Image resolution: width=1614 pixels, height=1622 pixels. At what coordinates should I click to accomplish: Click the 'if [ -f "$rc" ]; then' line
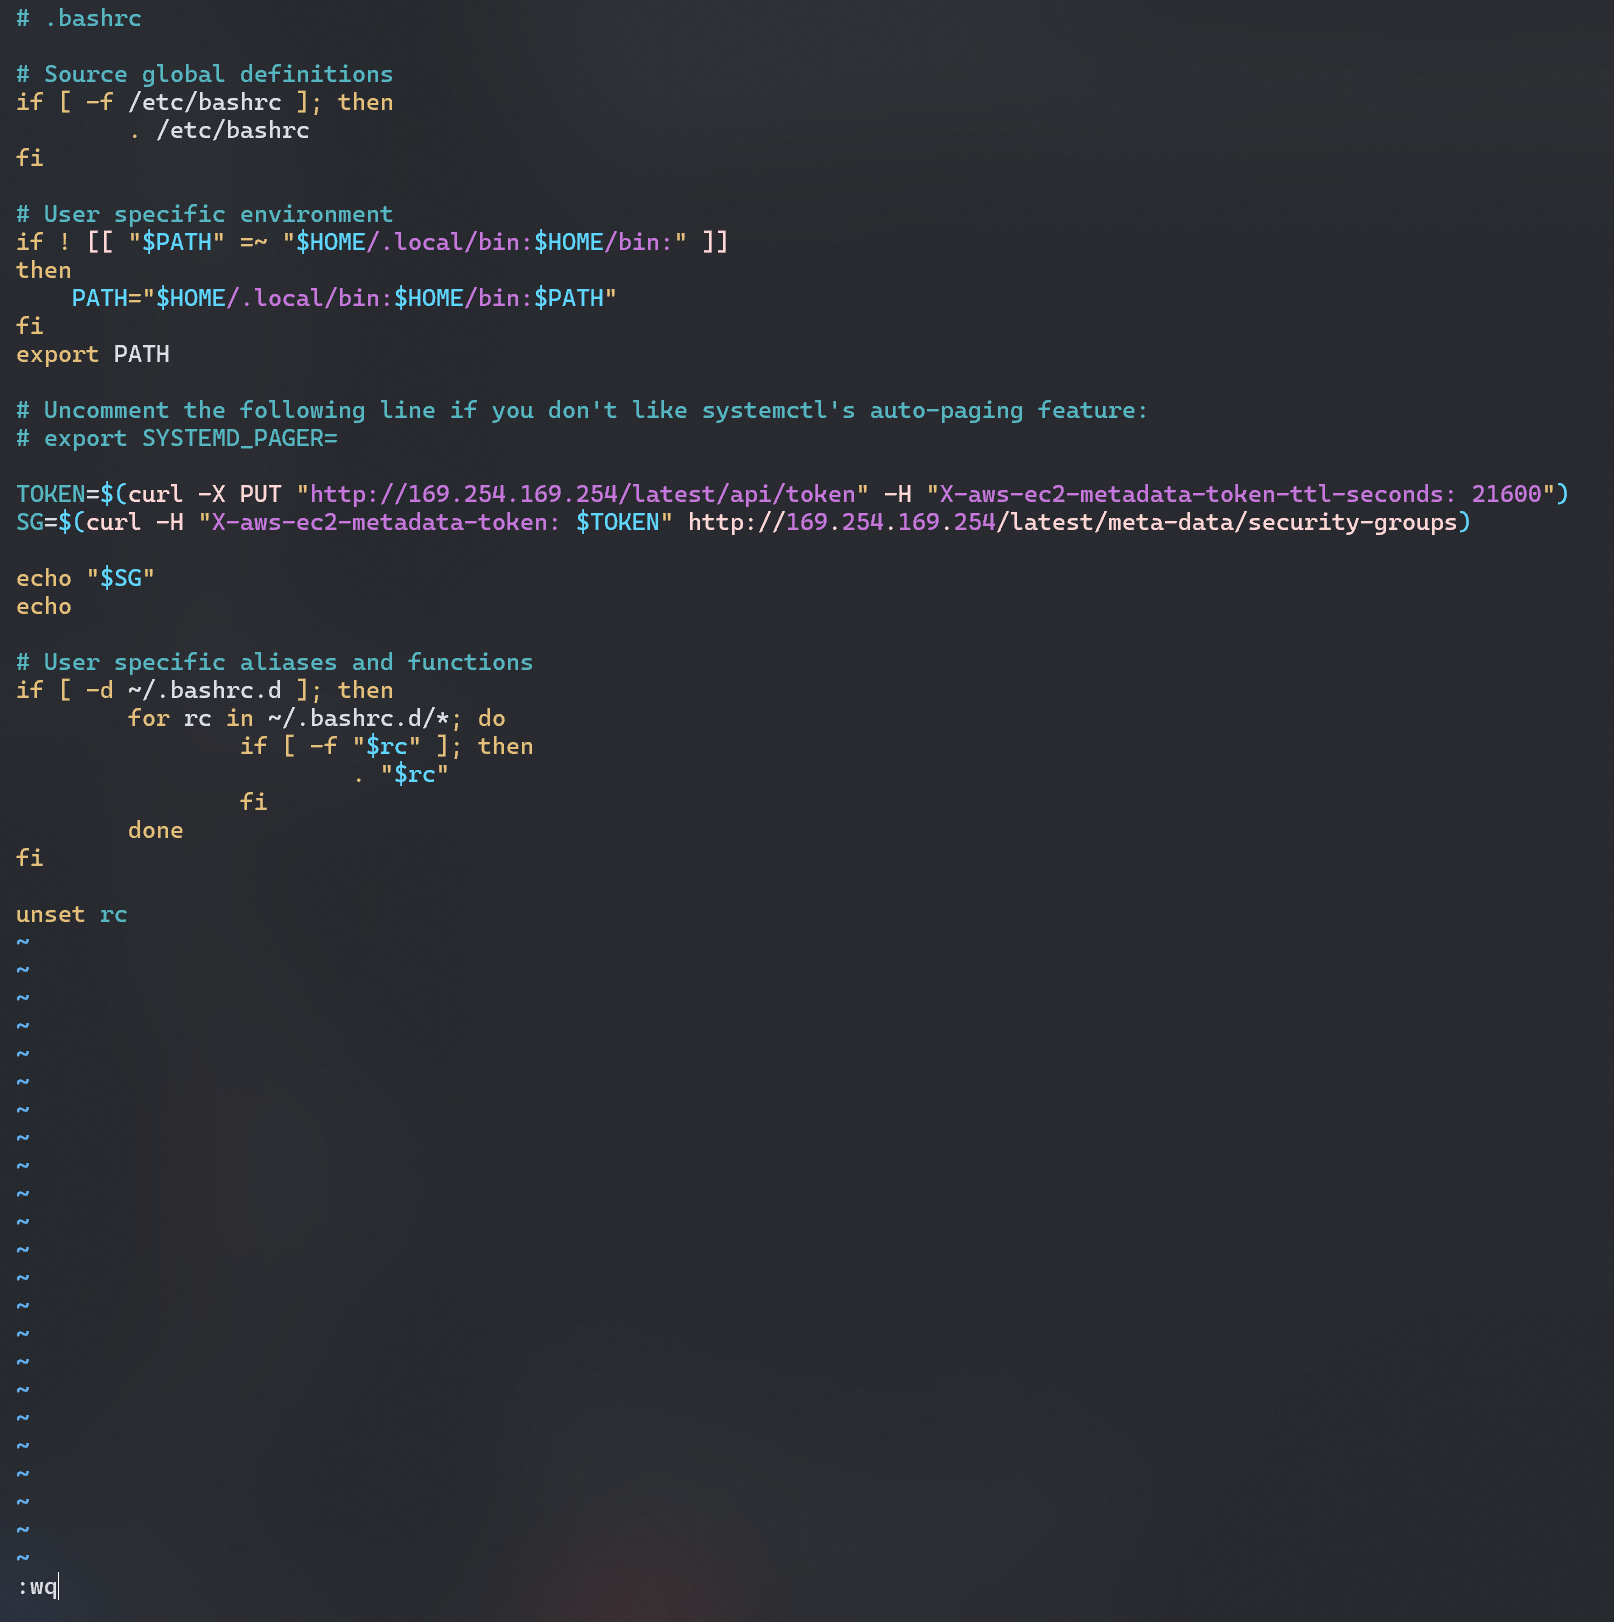tap(387, 746)
